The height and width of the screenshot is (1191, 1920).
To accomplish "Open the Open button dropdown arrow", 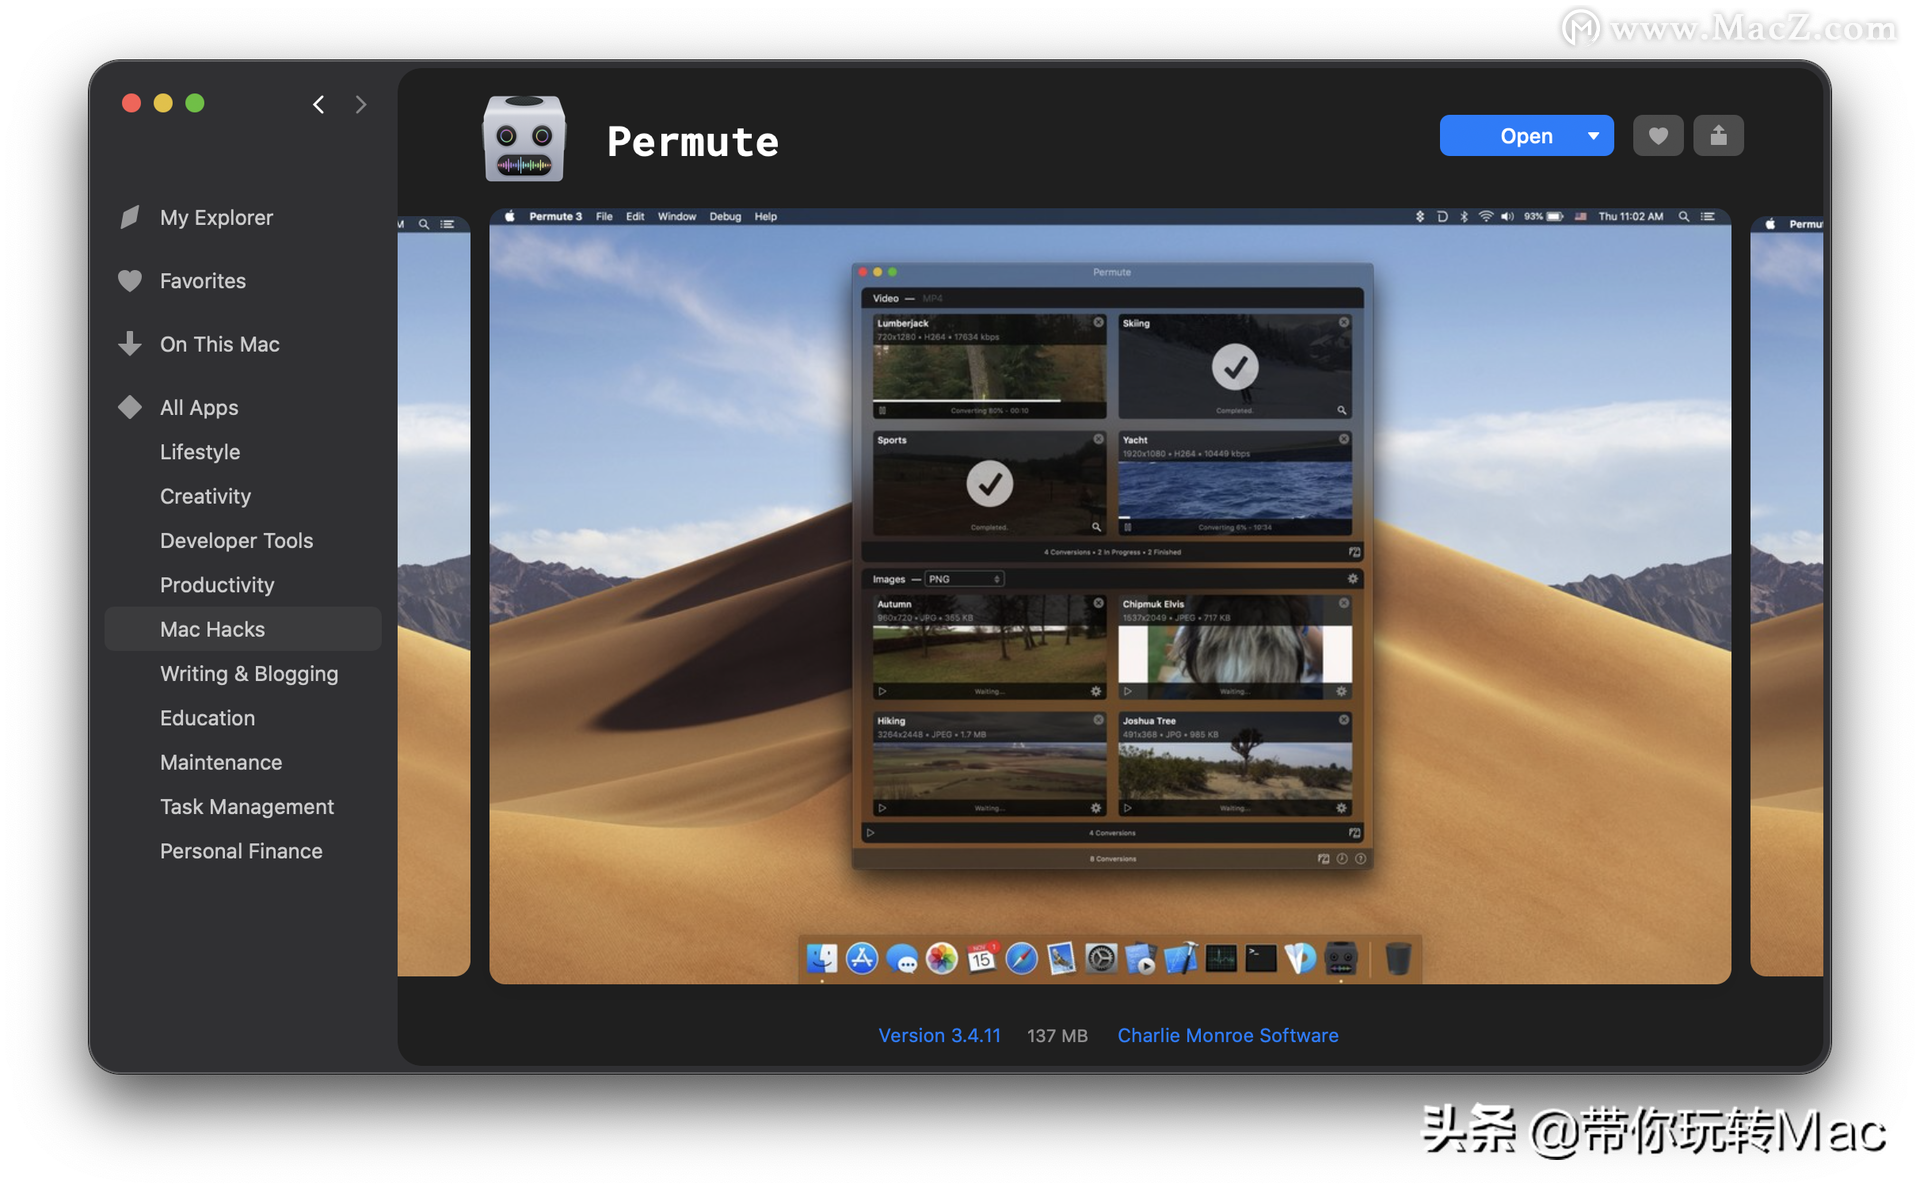I will (1593, 136).
